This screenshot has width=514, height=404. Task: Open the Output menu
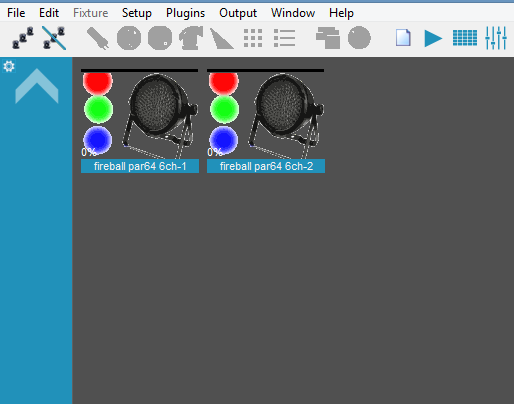(238, 13)
